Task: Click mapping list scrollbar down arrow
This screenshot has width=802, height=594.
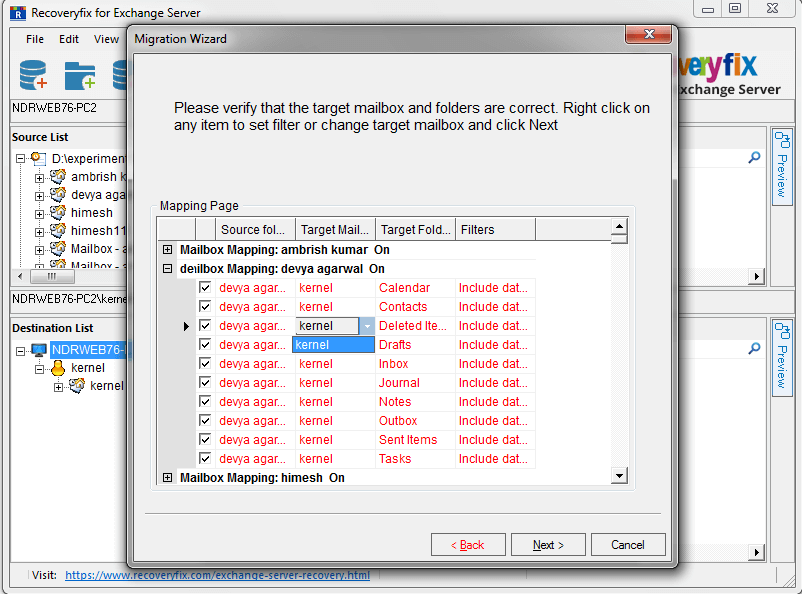Action: click(x=619, y=476)
